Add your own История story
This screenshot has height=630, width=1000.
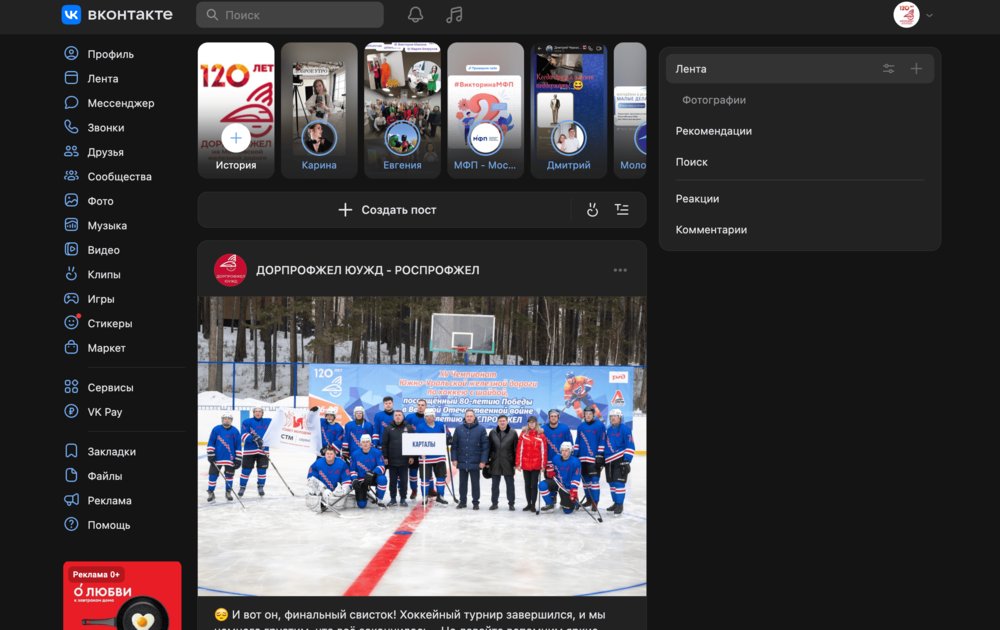(x=236, y=110)
